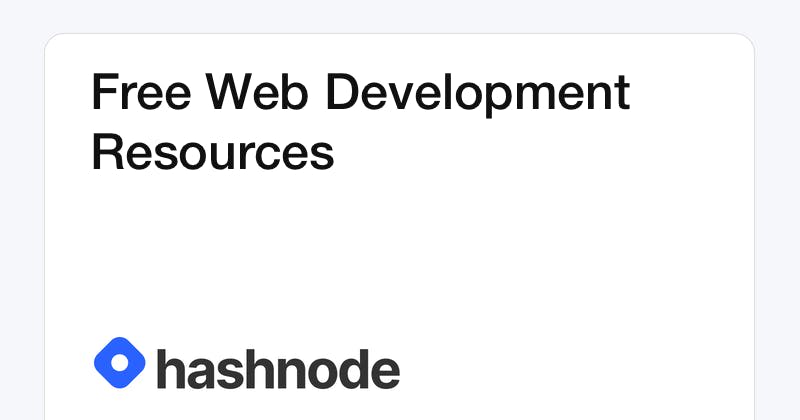The image size is (800, 420).
Task: Click the second line of the card title
Action: 212,152
